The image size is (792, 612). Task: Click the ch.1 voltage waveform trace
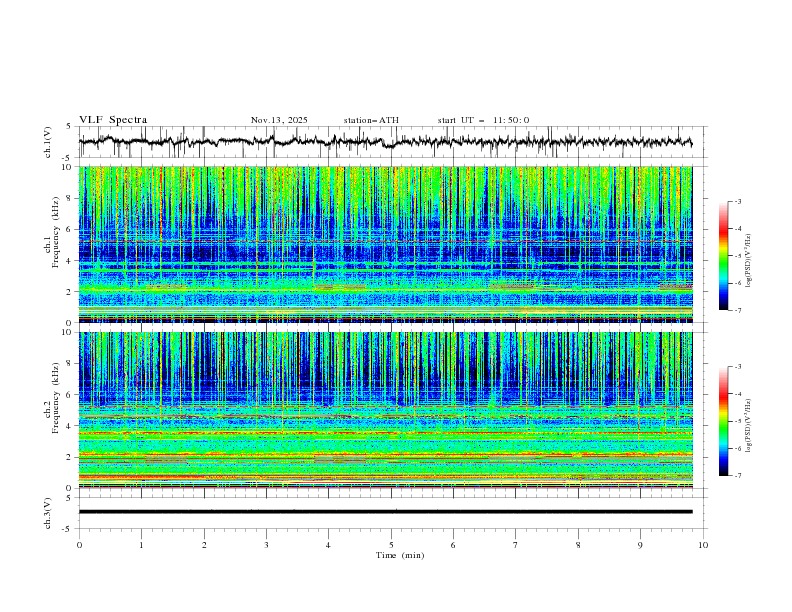point(385,142)
